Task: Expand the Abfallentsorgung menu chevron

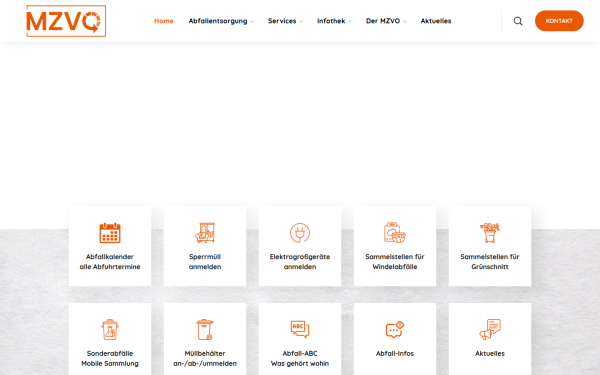Action: pyautogui.click(x=252, y=21)
